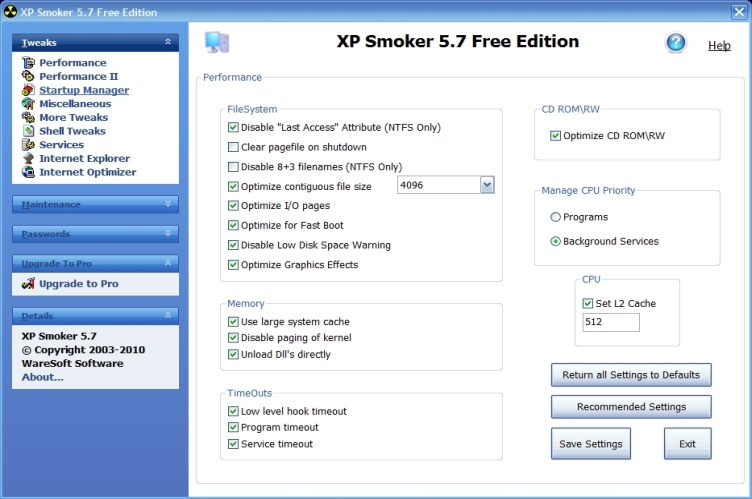Open the Help link
The width and height of the screenshot is (752, 499).
[719, 46]
